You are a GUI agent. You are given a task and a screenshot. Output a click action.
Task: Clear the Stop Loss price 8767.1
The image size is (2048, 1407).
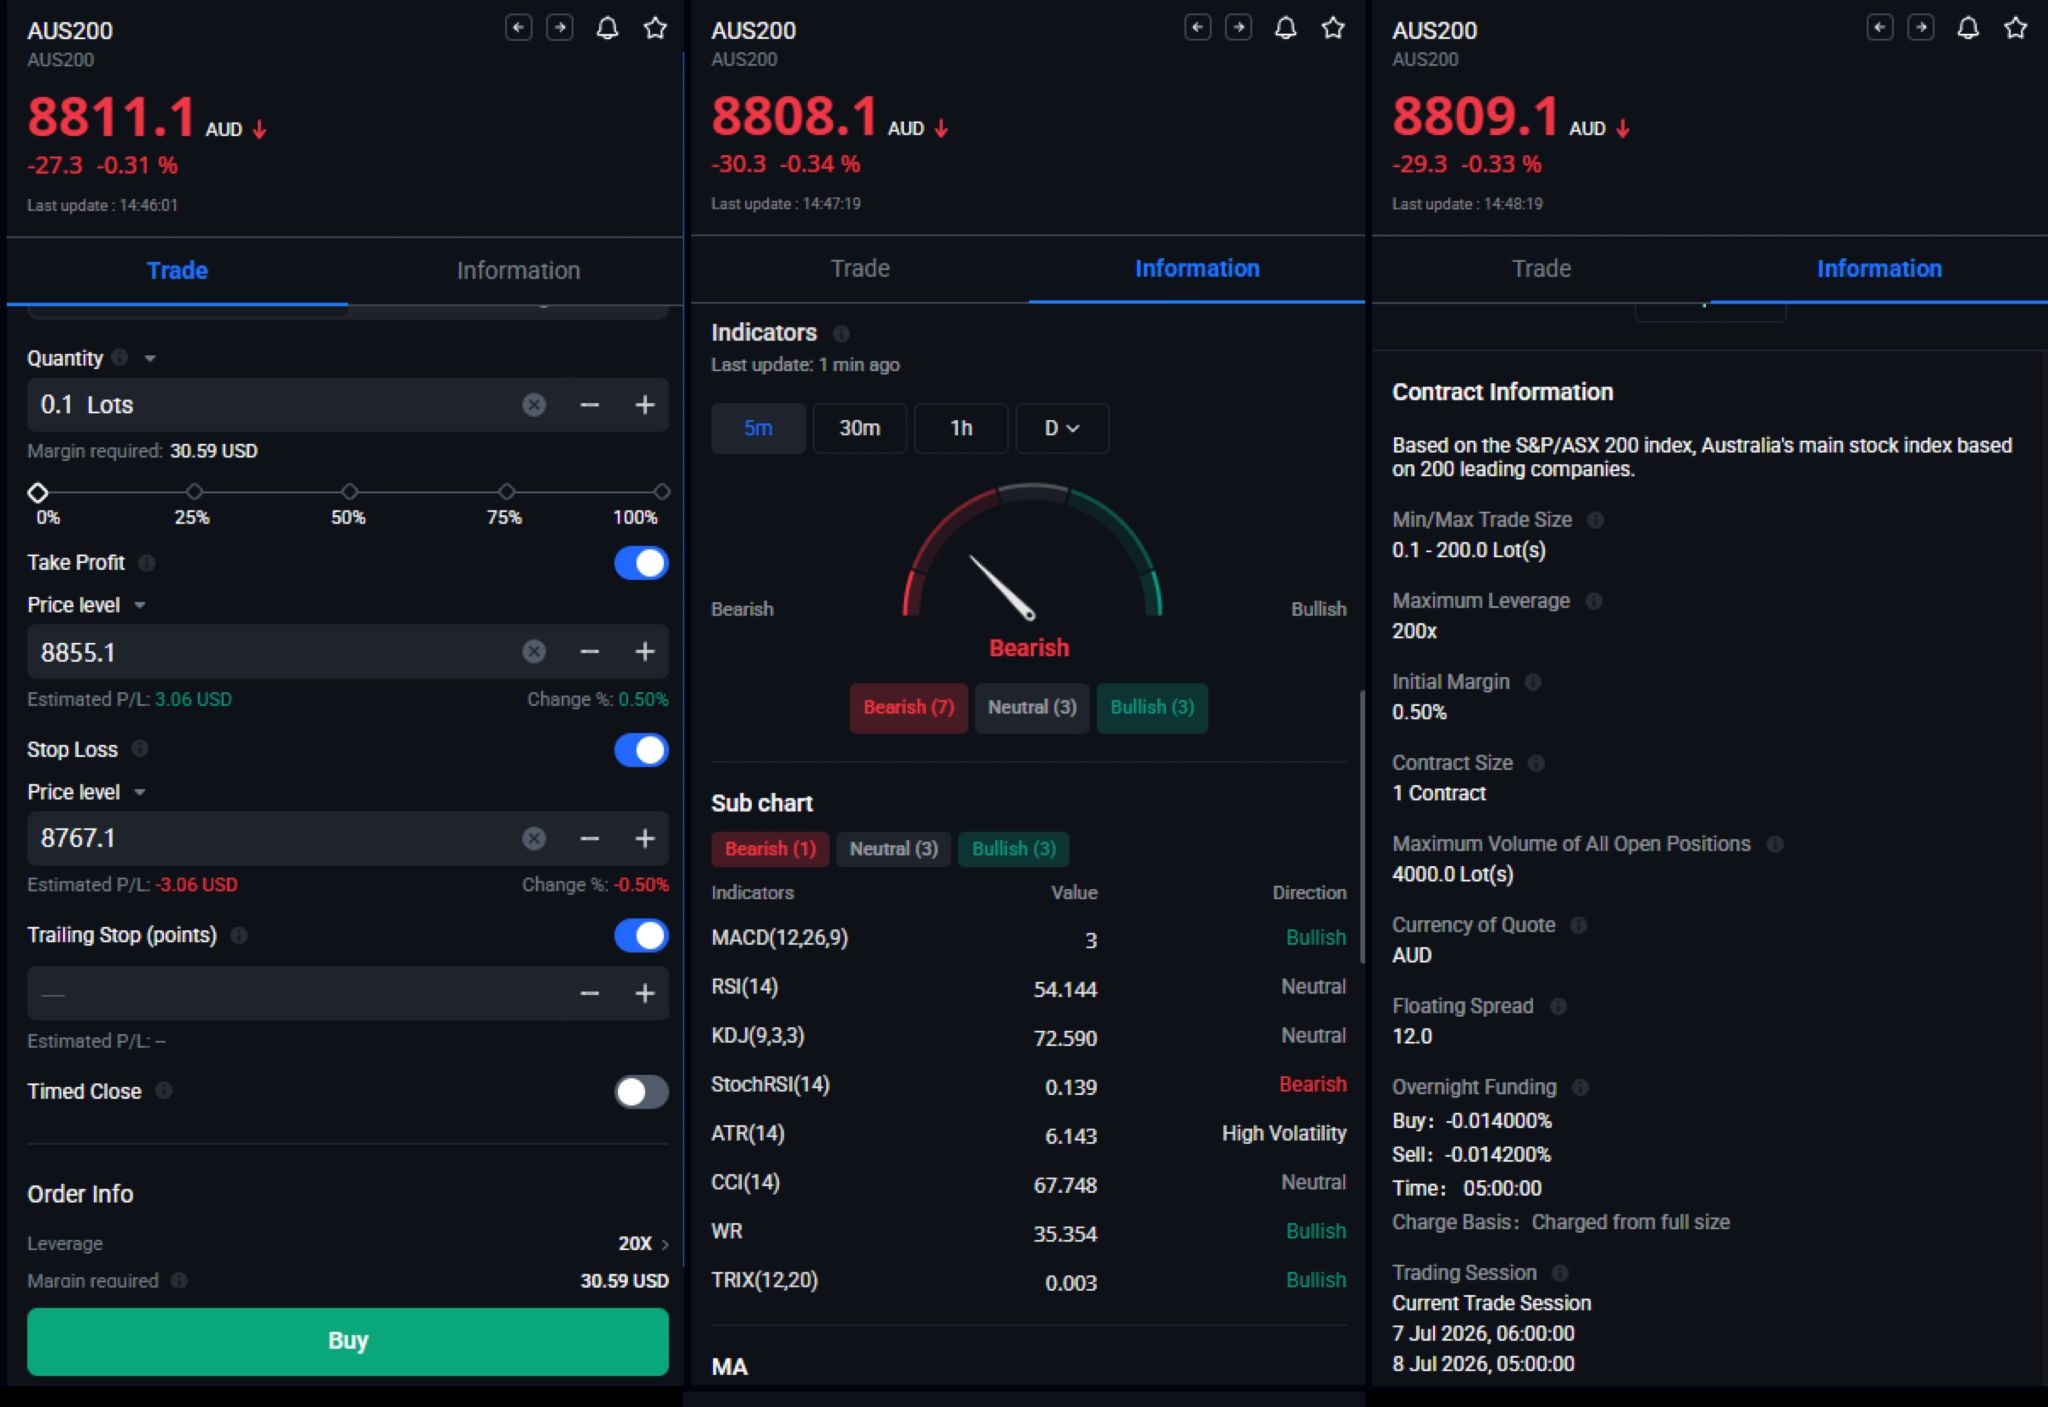pyautogui.click(x=534, y=838)
